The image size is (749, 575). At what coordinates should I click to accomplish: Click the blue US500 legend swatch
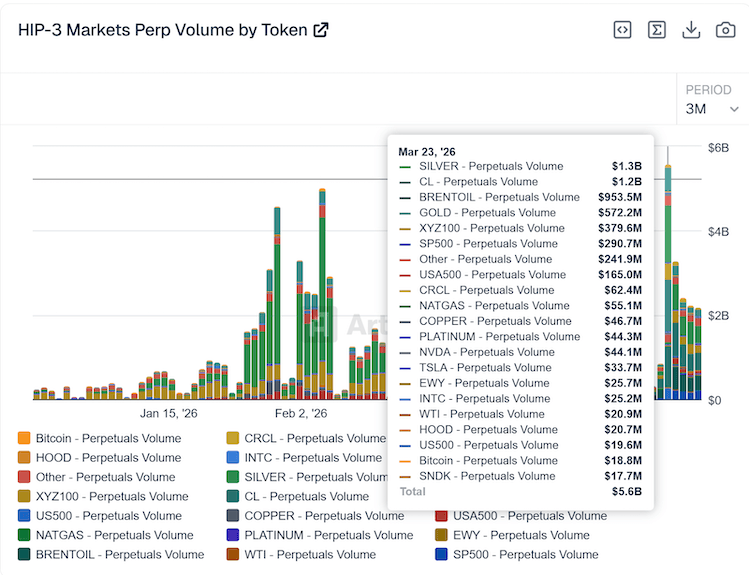tap(24, 516)
